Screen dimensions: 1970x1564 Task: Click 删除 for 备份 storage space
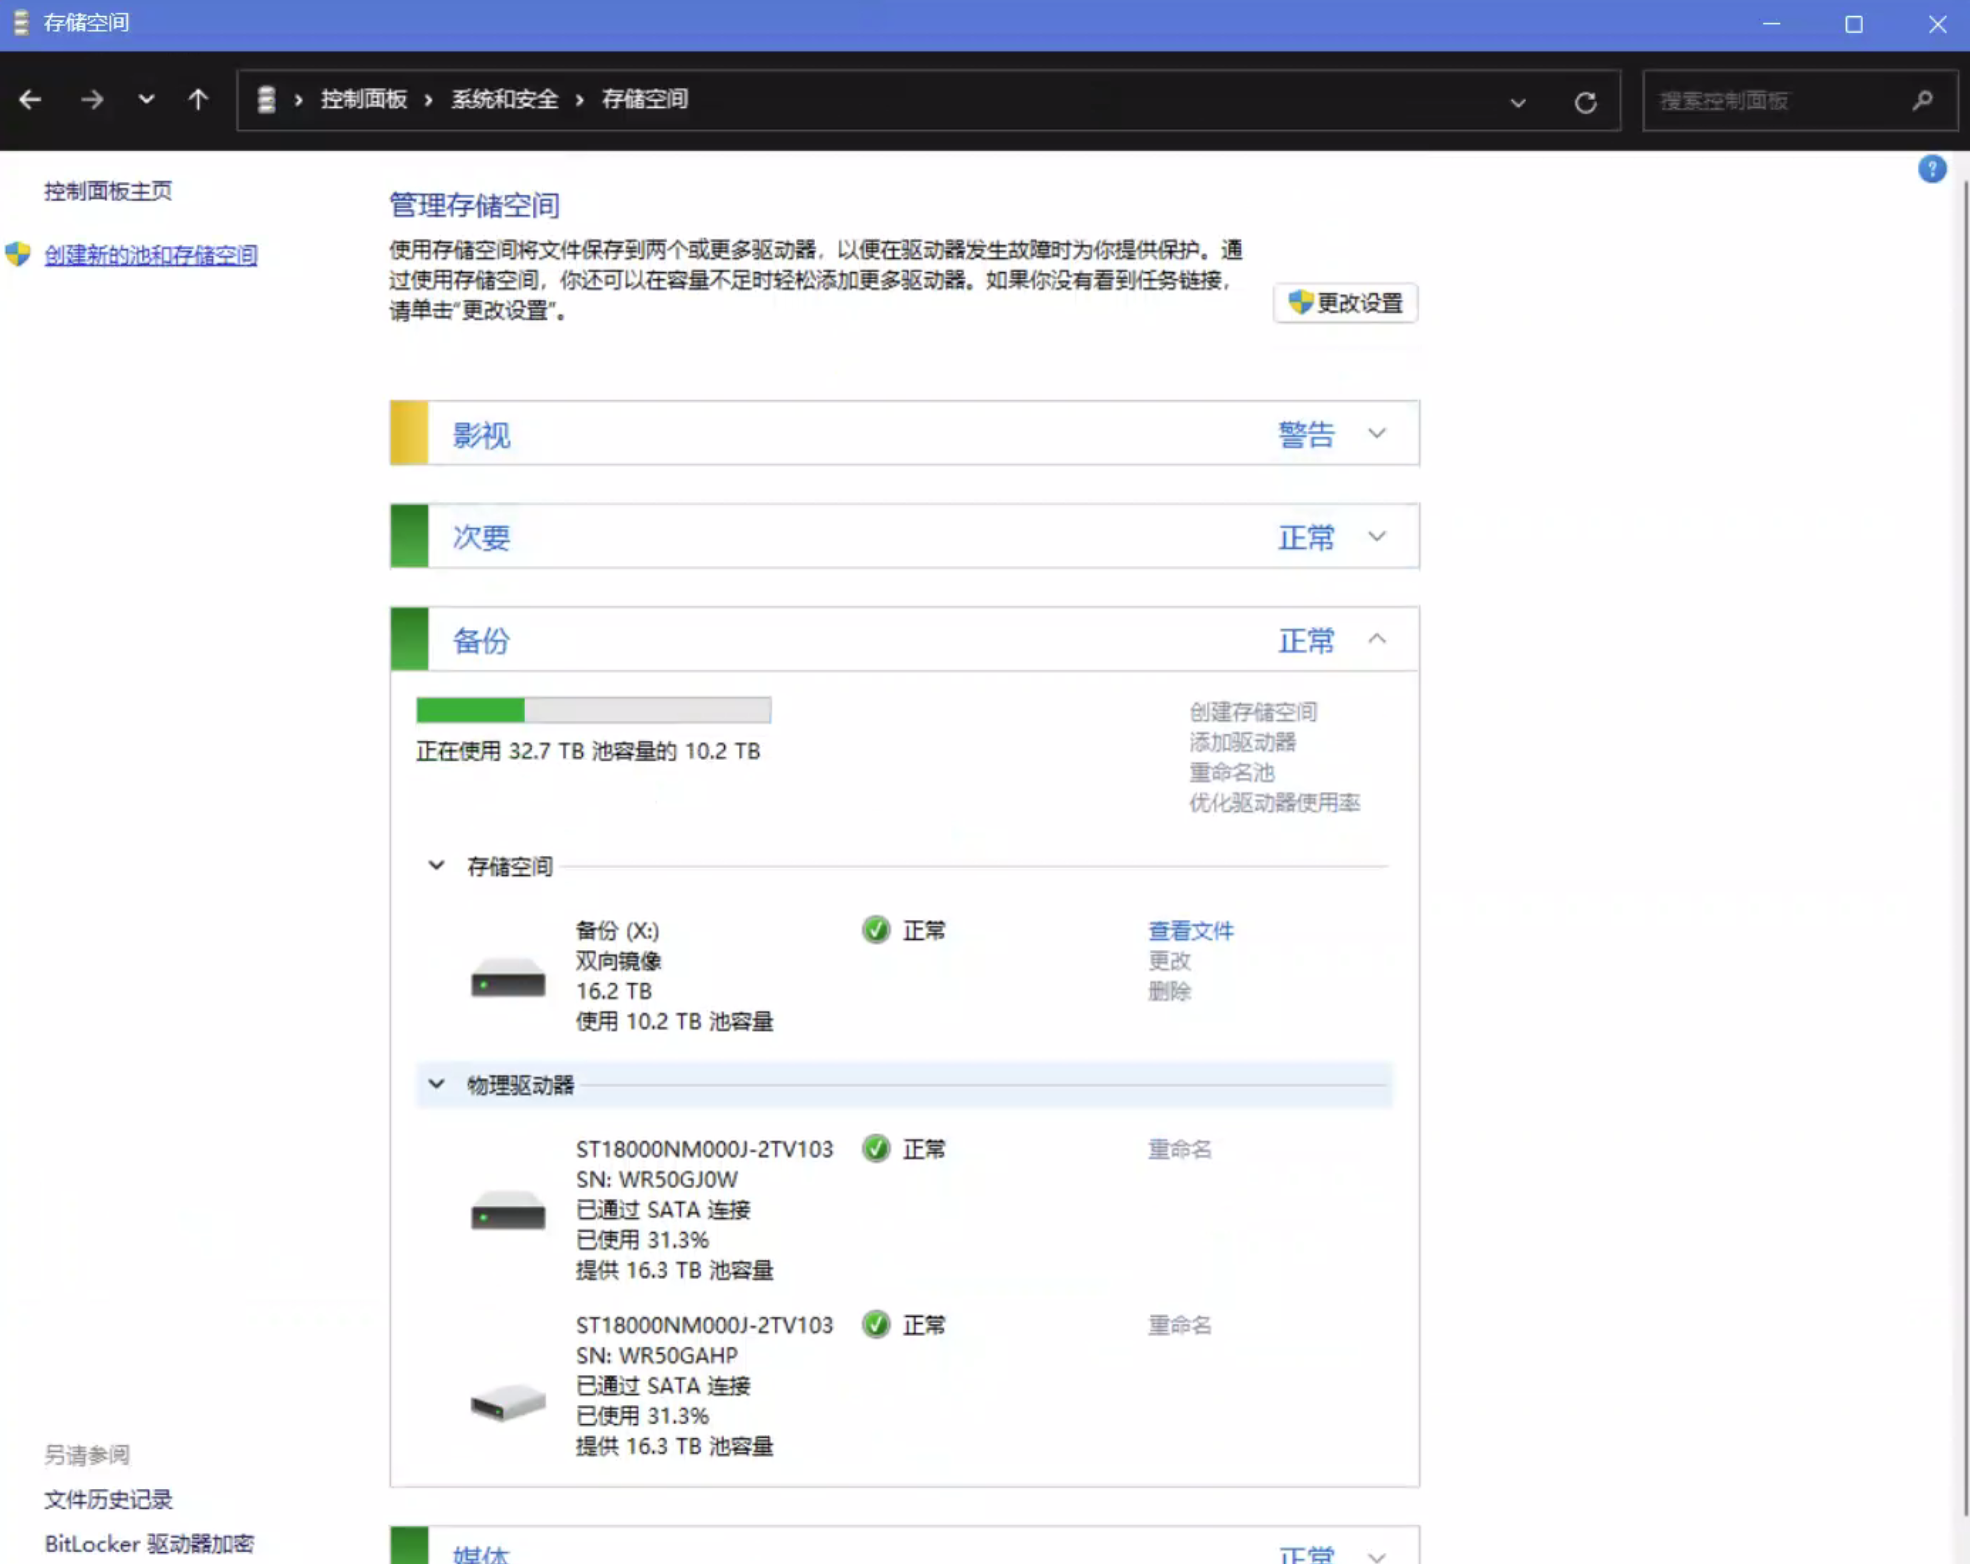point(1169,991)
